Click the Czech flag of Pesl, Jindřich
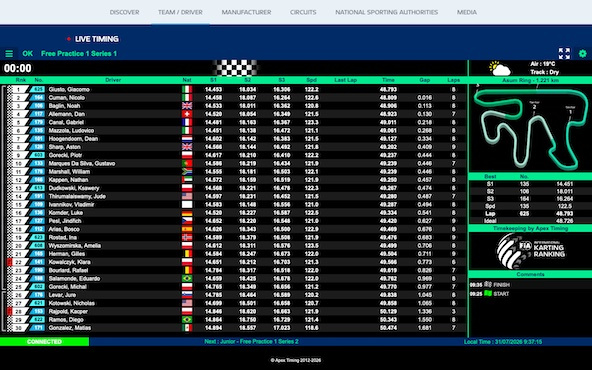The width and height of the screenshot is (592, 370). point(187,221)
